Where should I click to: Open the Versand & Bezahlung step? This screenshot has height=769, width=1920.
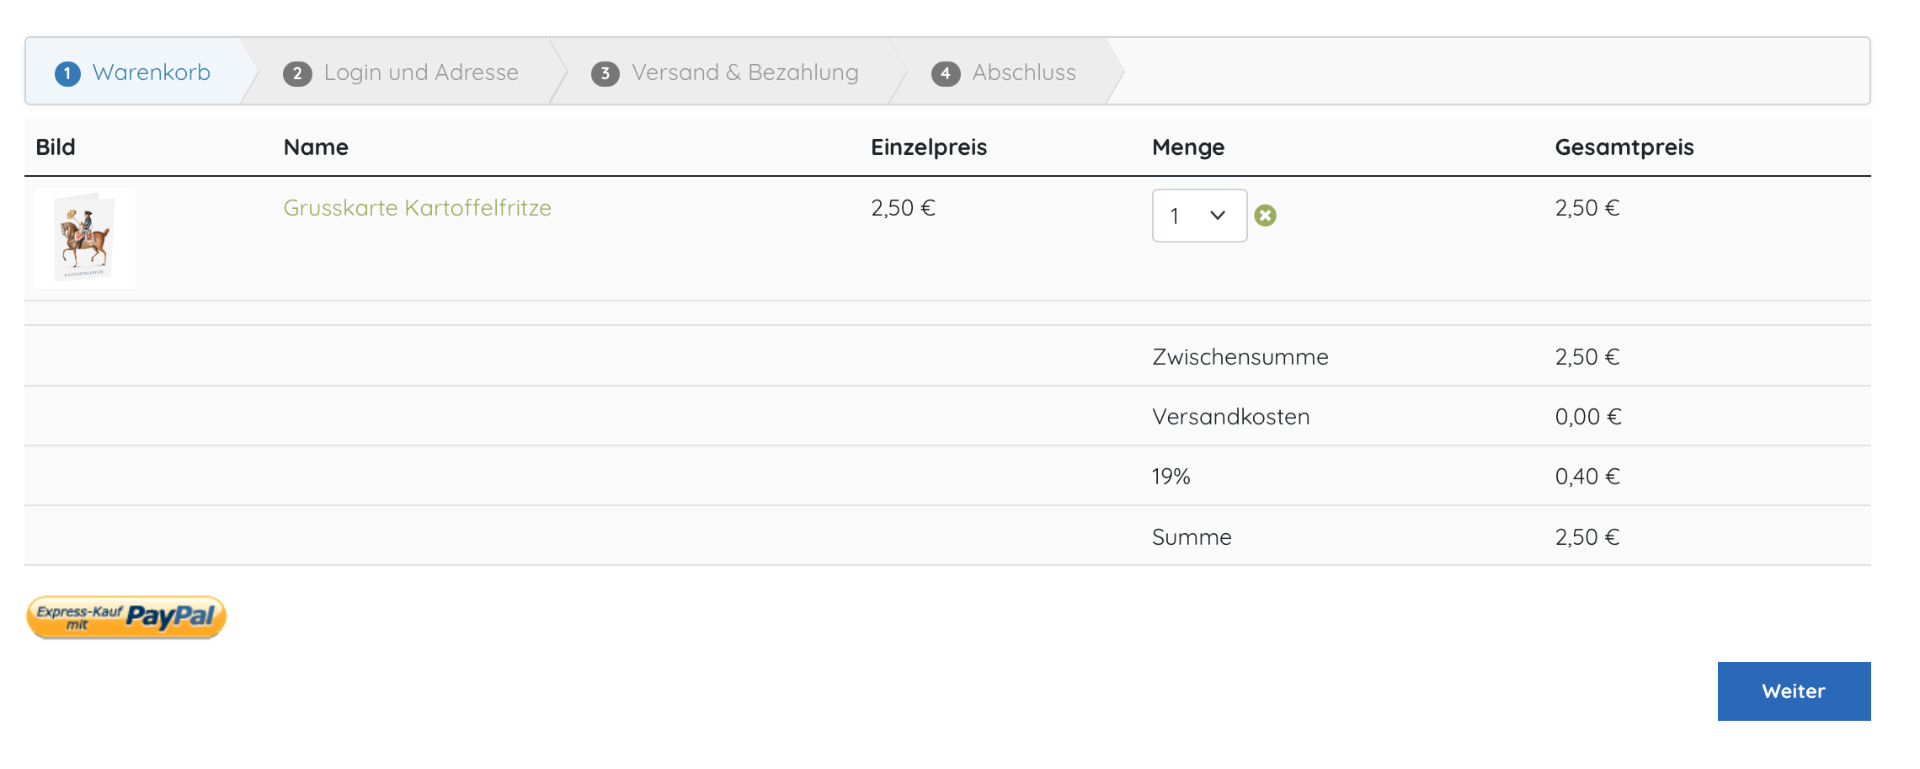pos(745,73)
